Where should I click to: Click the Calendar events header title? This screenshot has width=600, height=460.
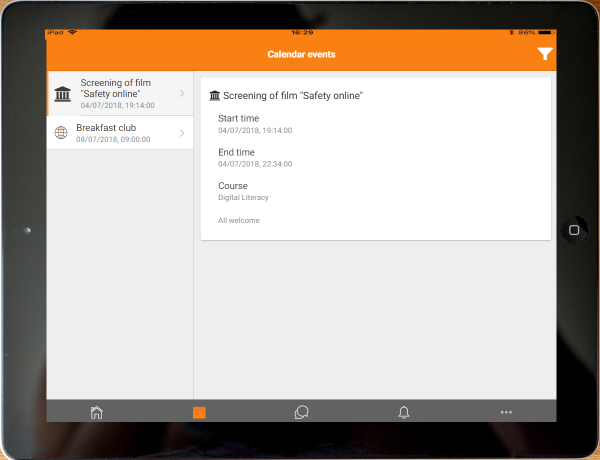(x=301, y=54)
